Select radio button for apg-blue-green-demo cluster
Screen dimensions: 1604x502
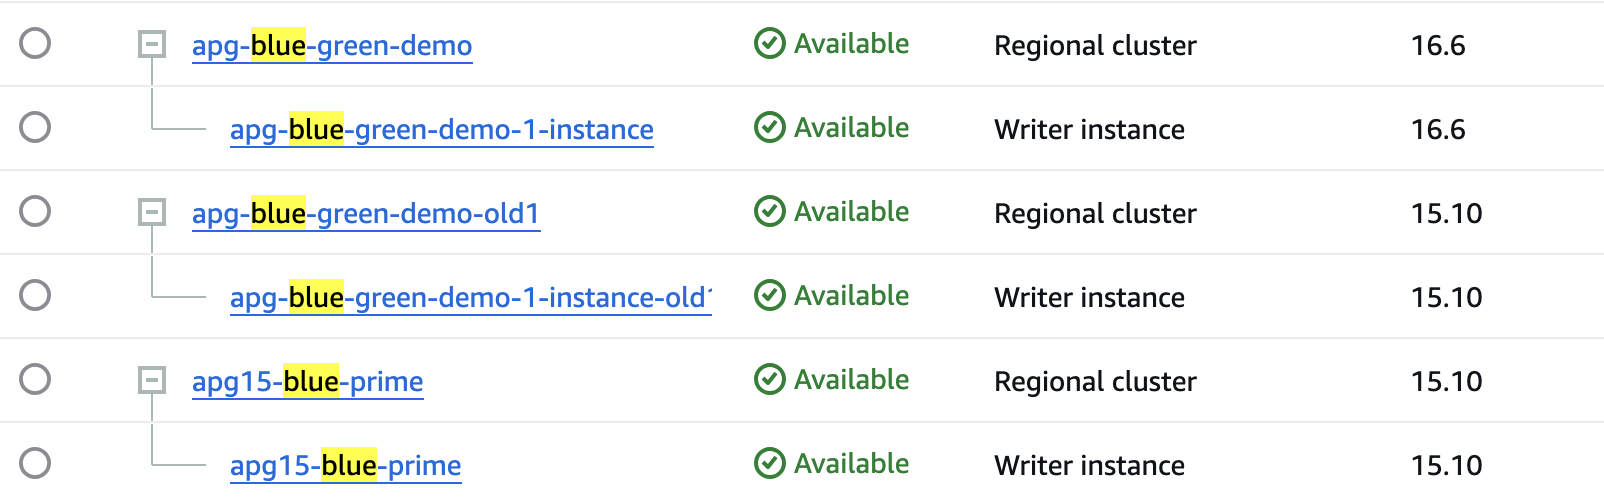[35, 44]
